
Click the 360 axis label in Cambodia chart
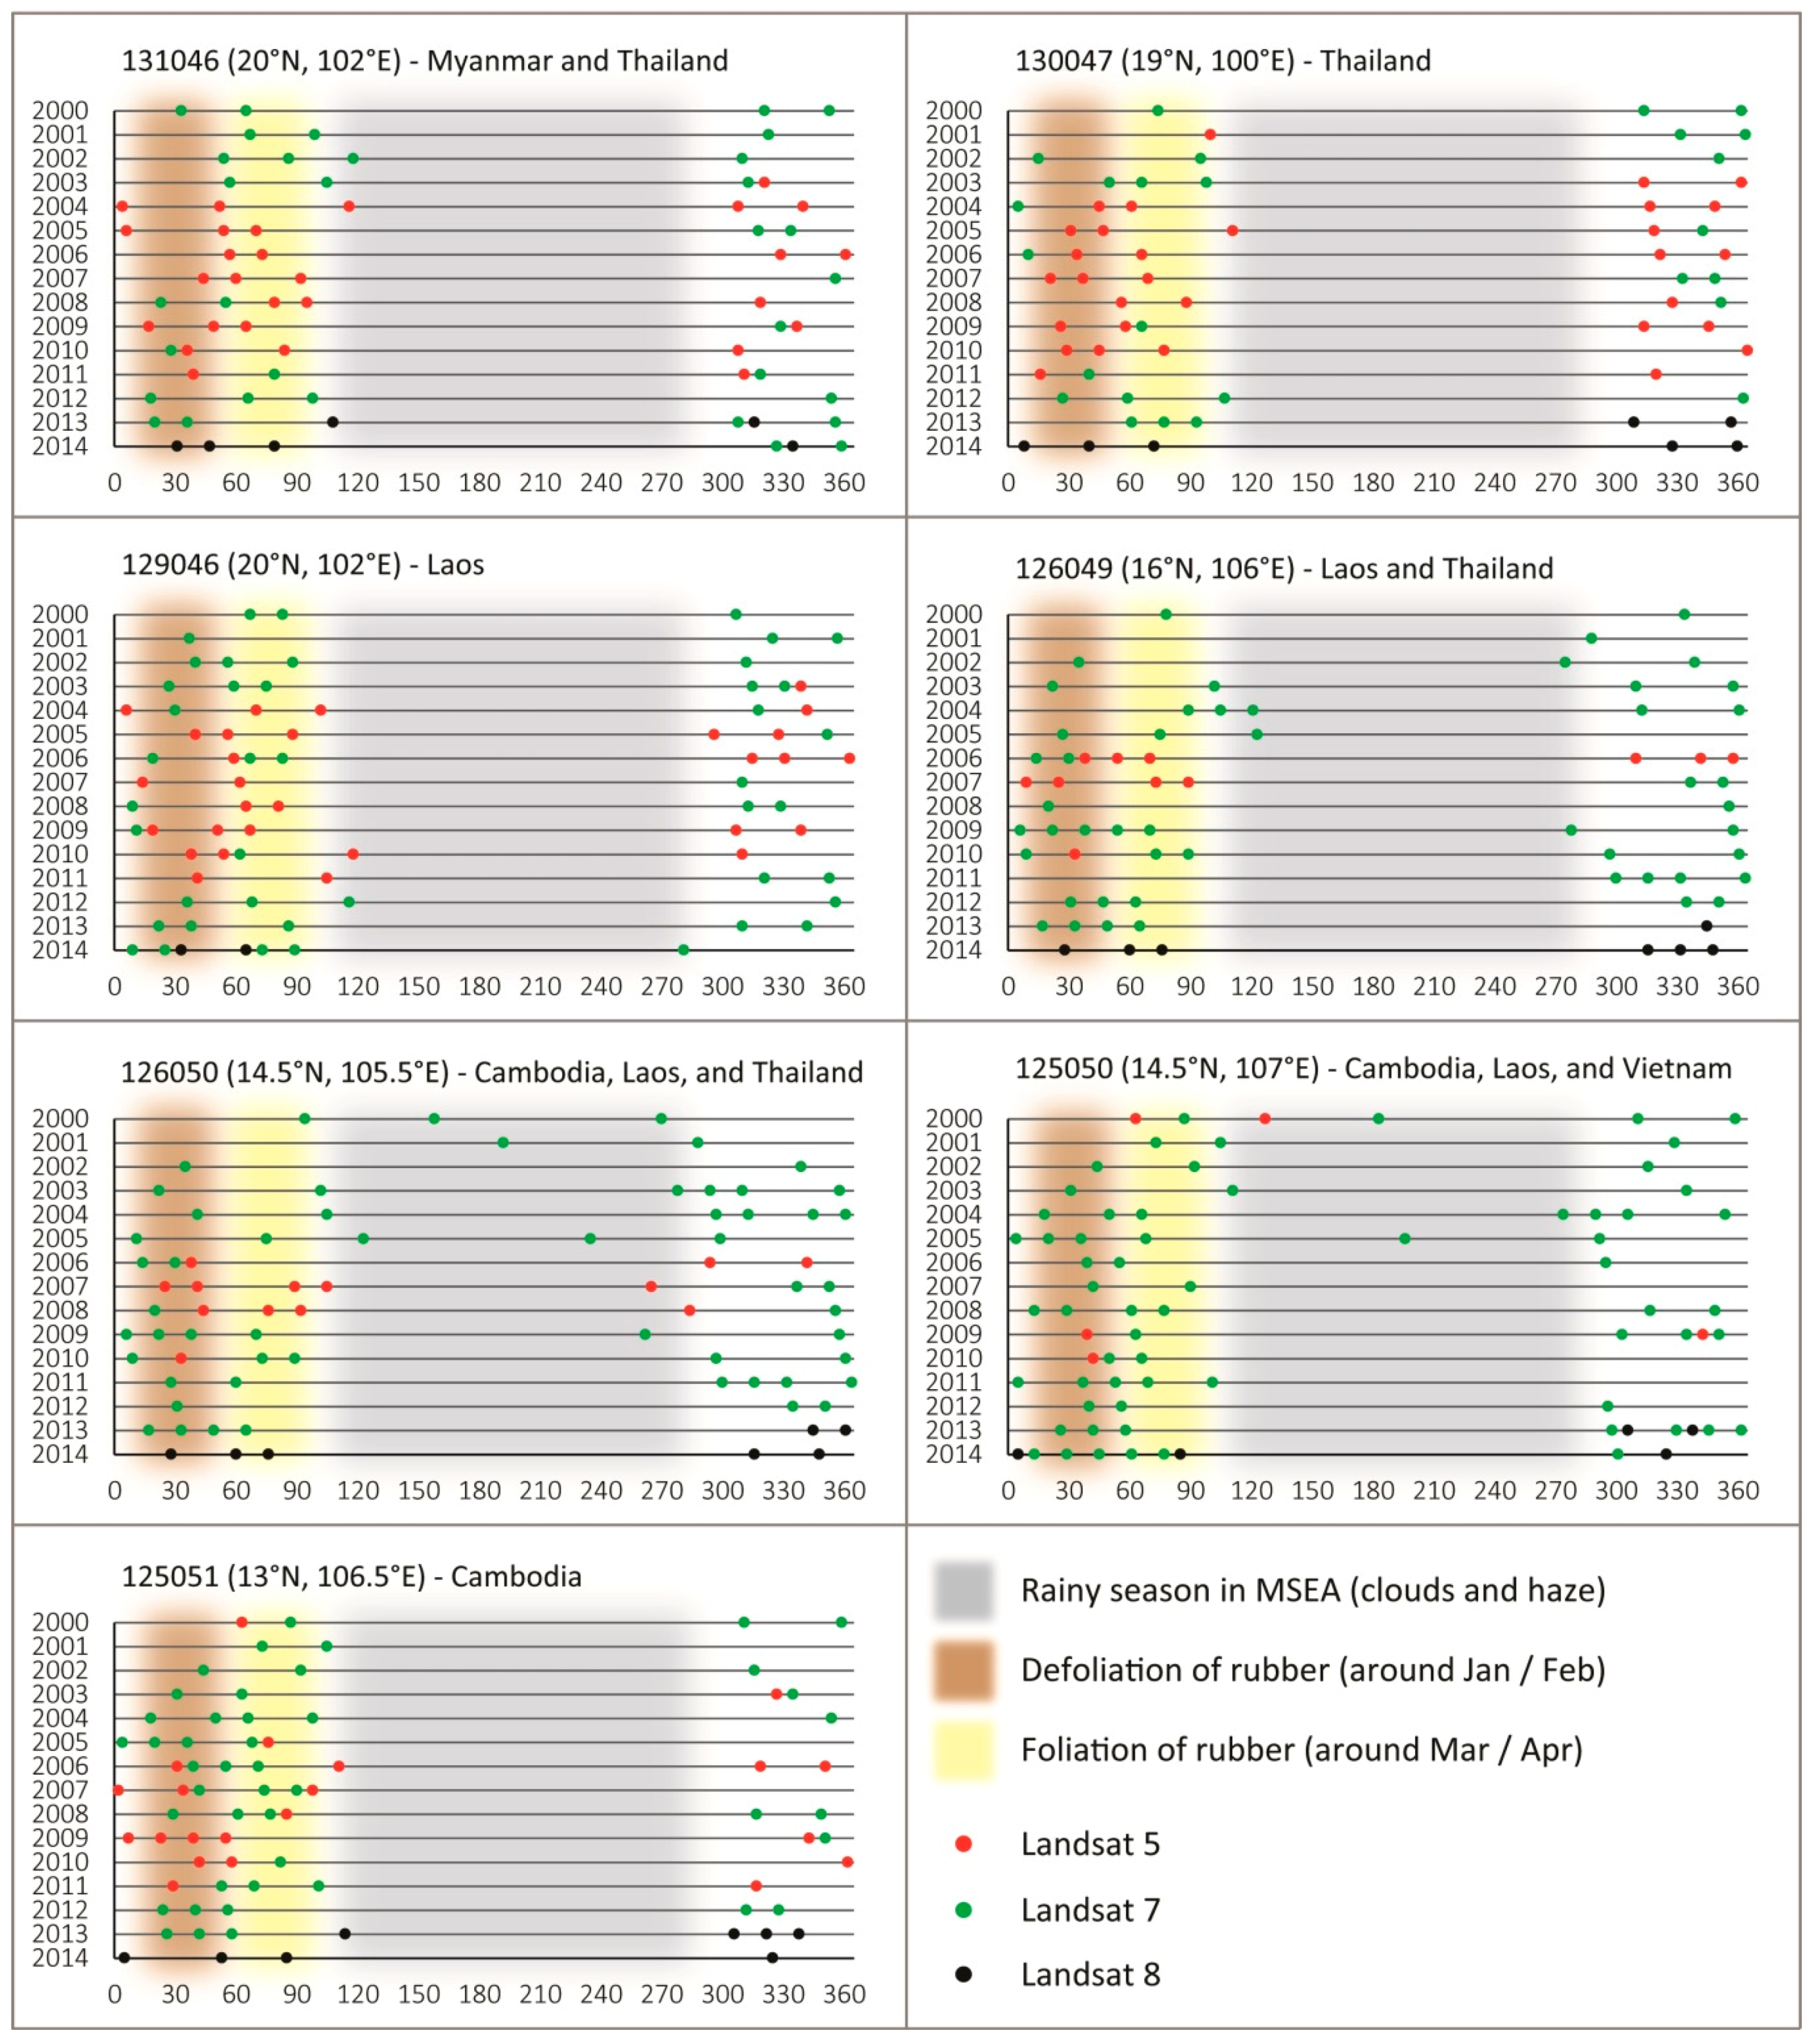[844, 1994]
